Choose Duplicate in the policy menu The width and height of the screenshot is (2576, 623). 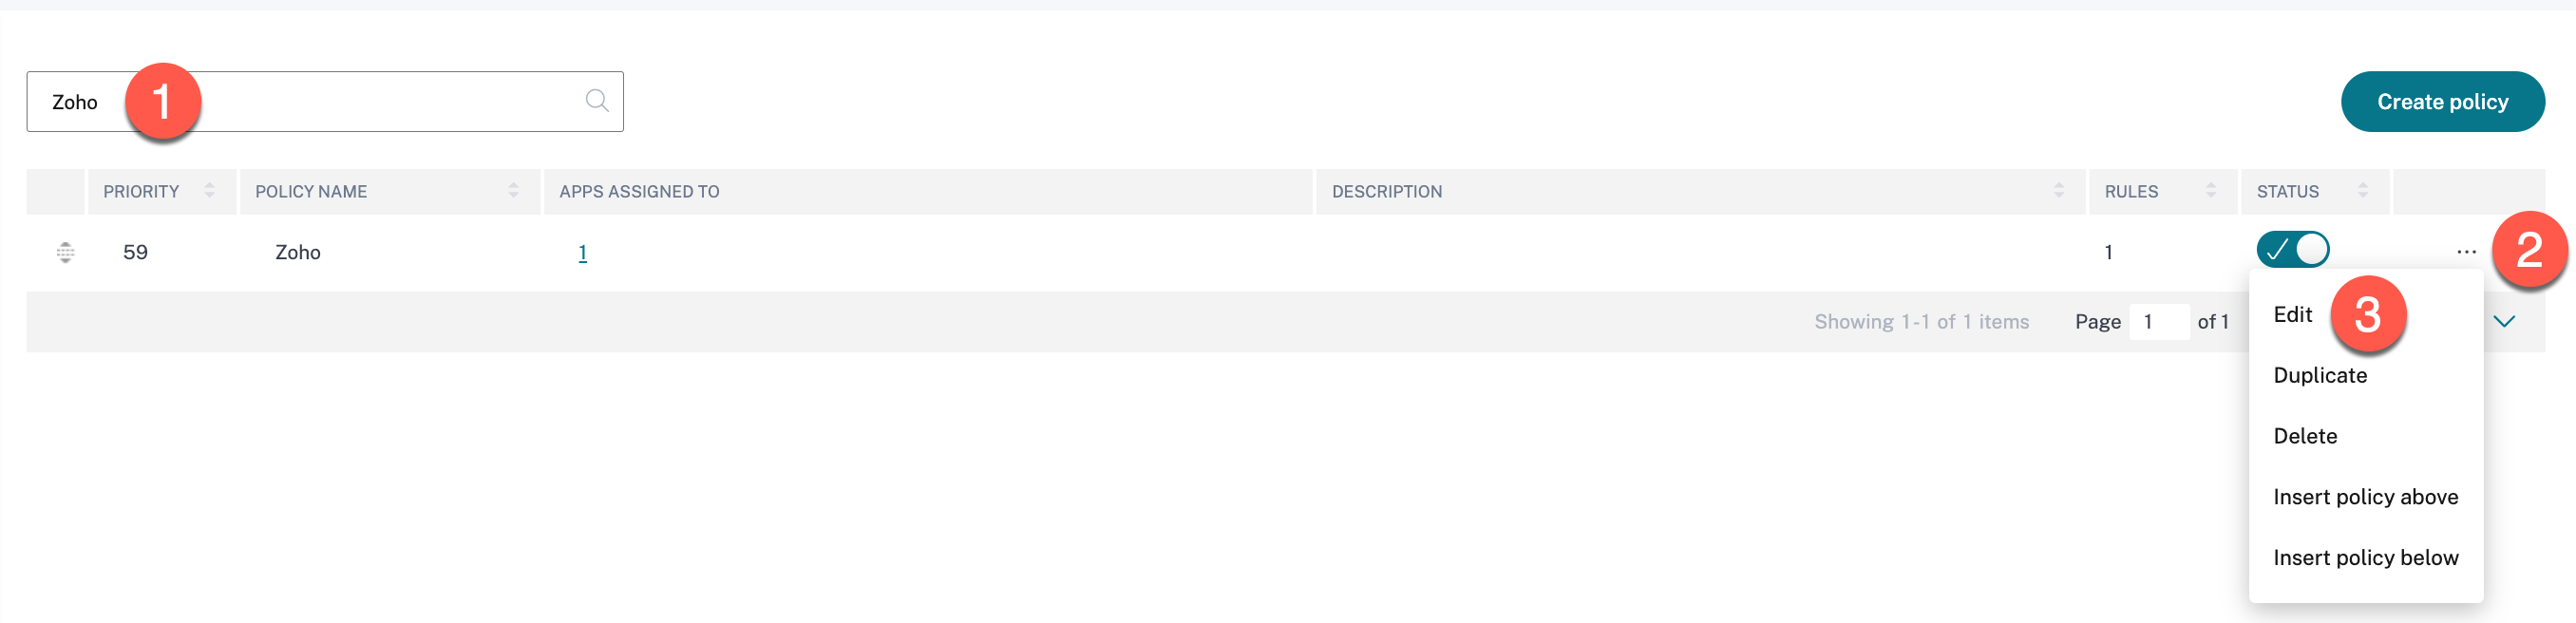[2320, 375]
